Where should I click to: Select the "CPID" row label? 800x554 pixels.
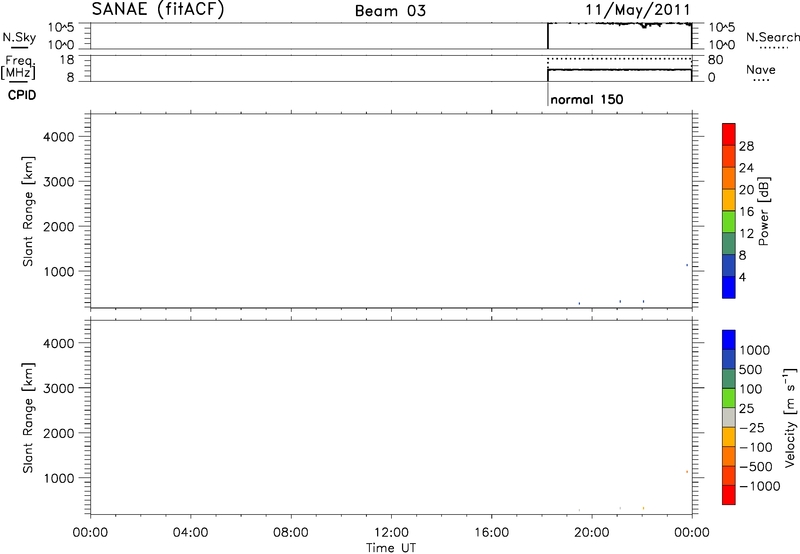(22, 95)
